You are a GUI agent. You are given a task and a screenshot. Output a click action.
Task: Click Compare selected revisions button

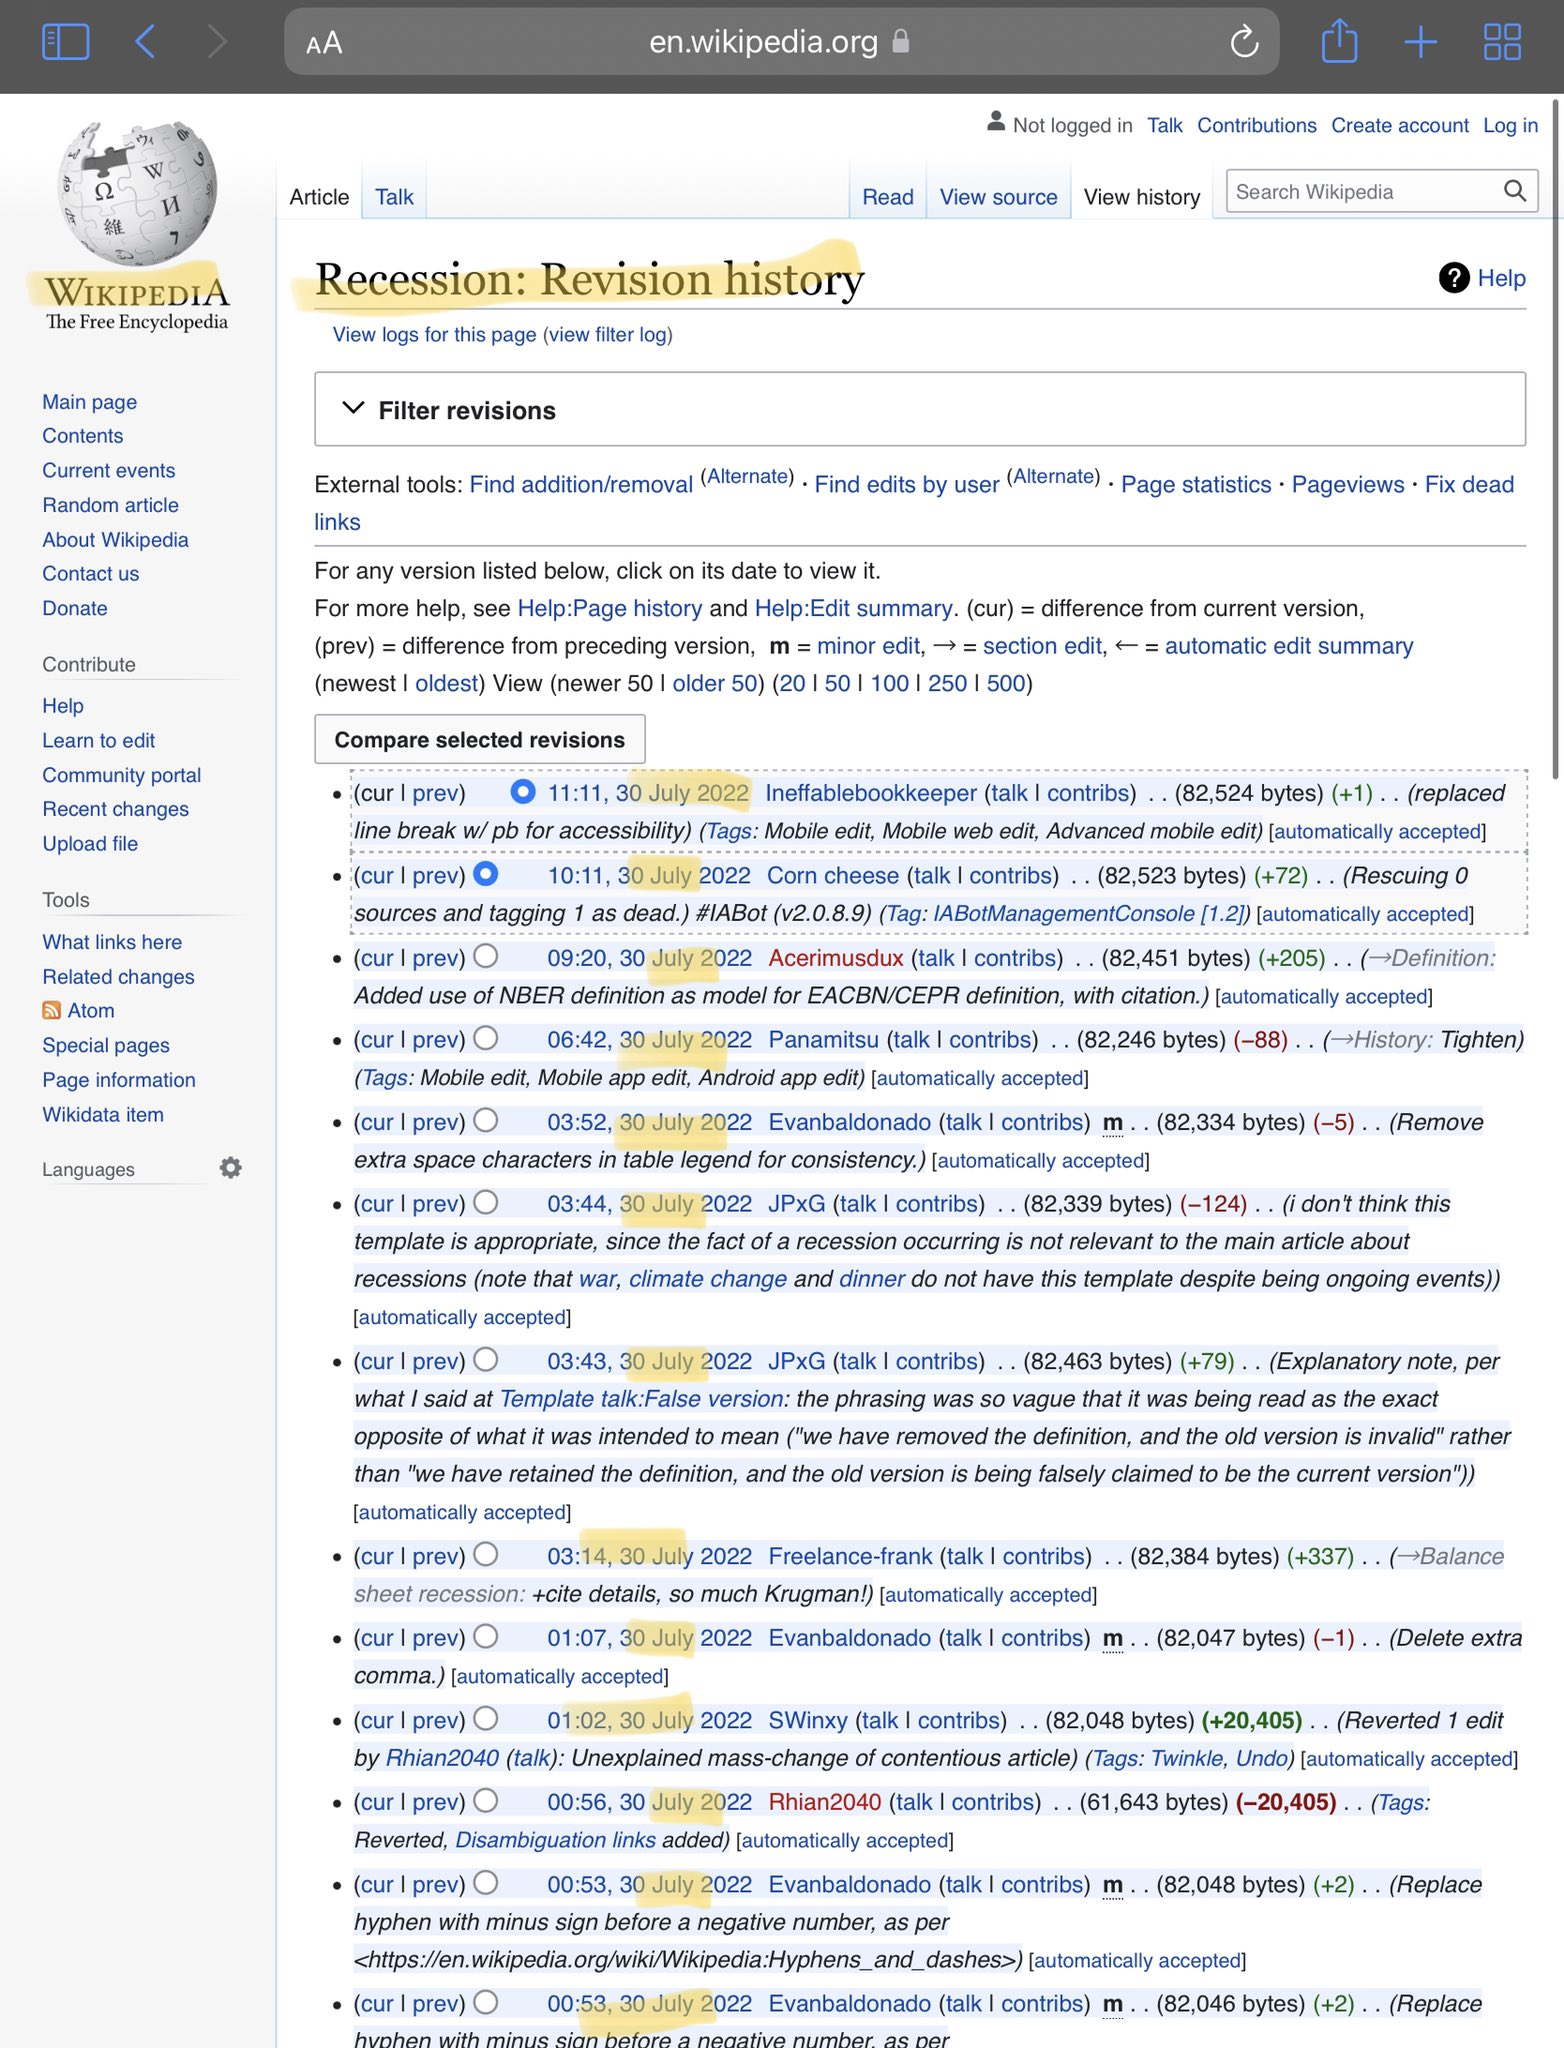click(480, 739)
